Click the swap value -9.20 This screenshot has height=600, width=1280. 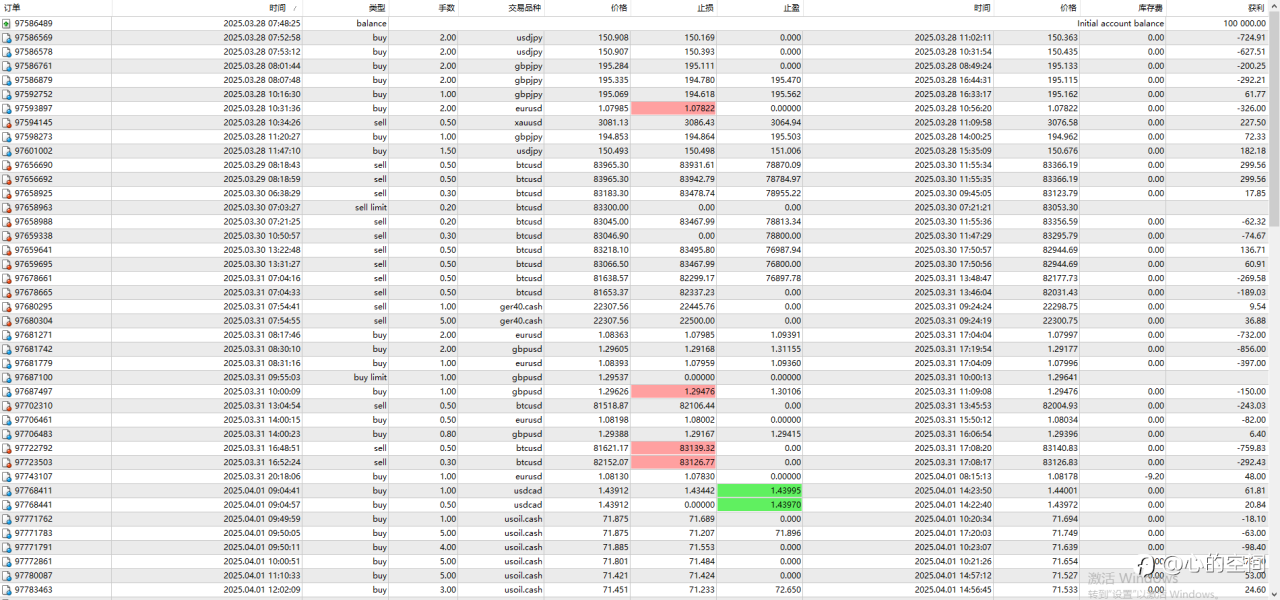tap(1154, 477)
